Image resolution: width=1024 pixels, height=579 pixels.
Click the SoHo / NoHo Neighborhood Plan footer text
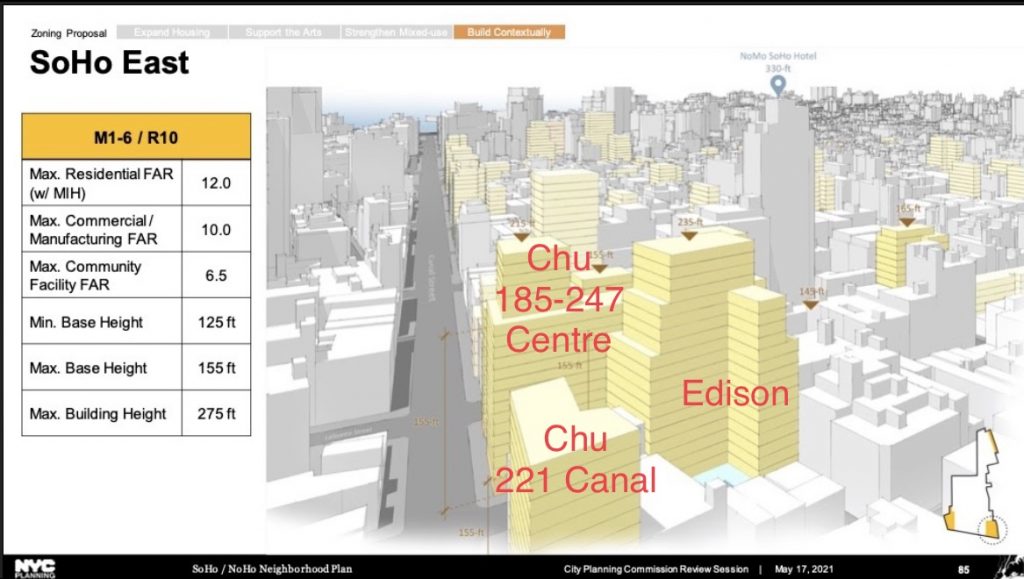point(272,568)
